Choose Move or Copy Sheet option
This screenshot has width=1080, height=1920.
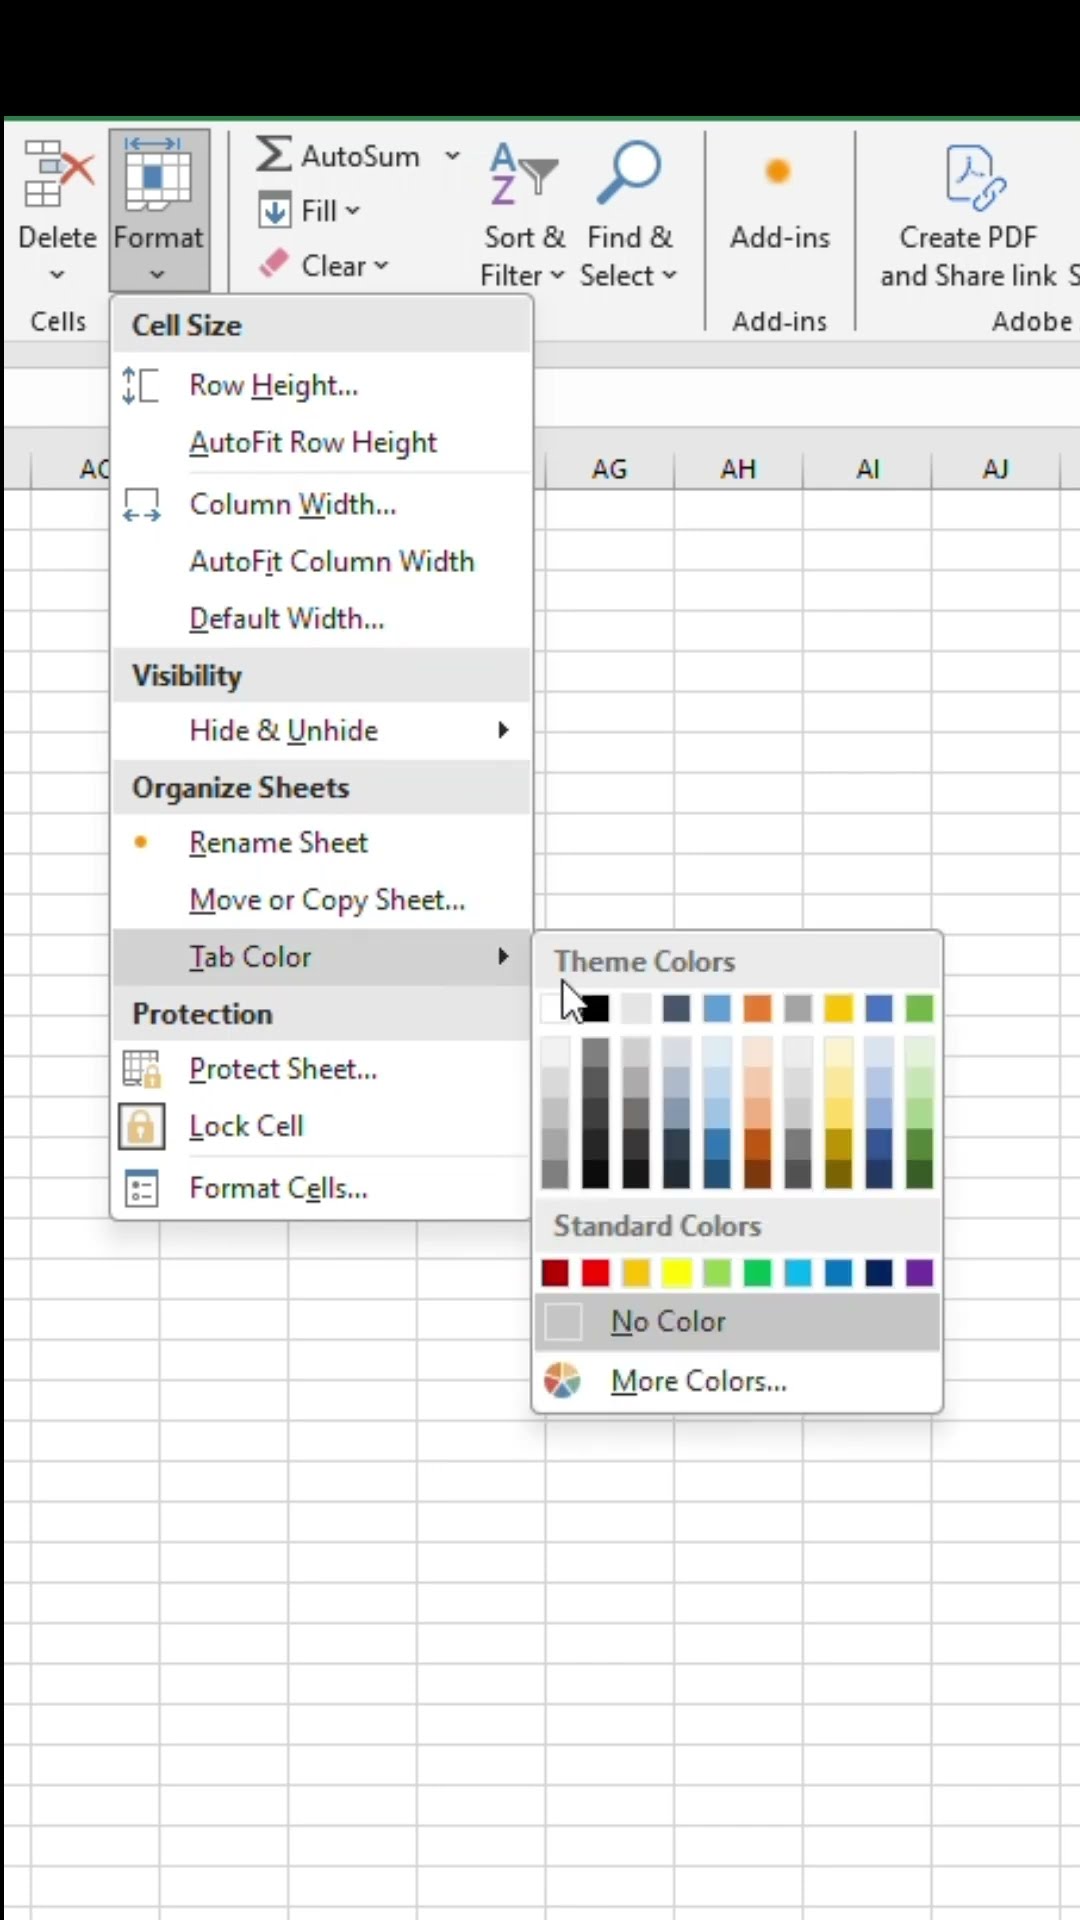click(x=327, y=900)
